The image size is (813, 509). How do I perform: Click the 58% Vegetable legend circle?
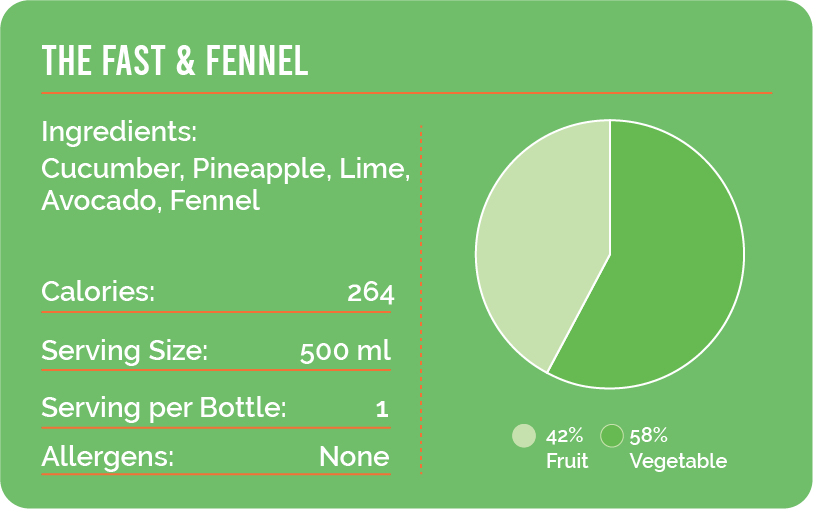coord(612,436)
